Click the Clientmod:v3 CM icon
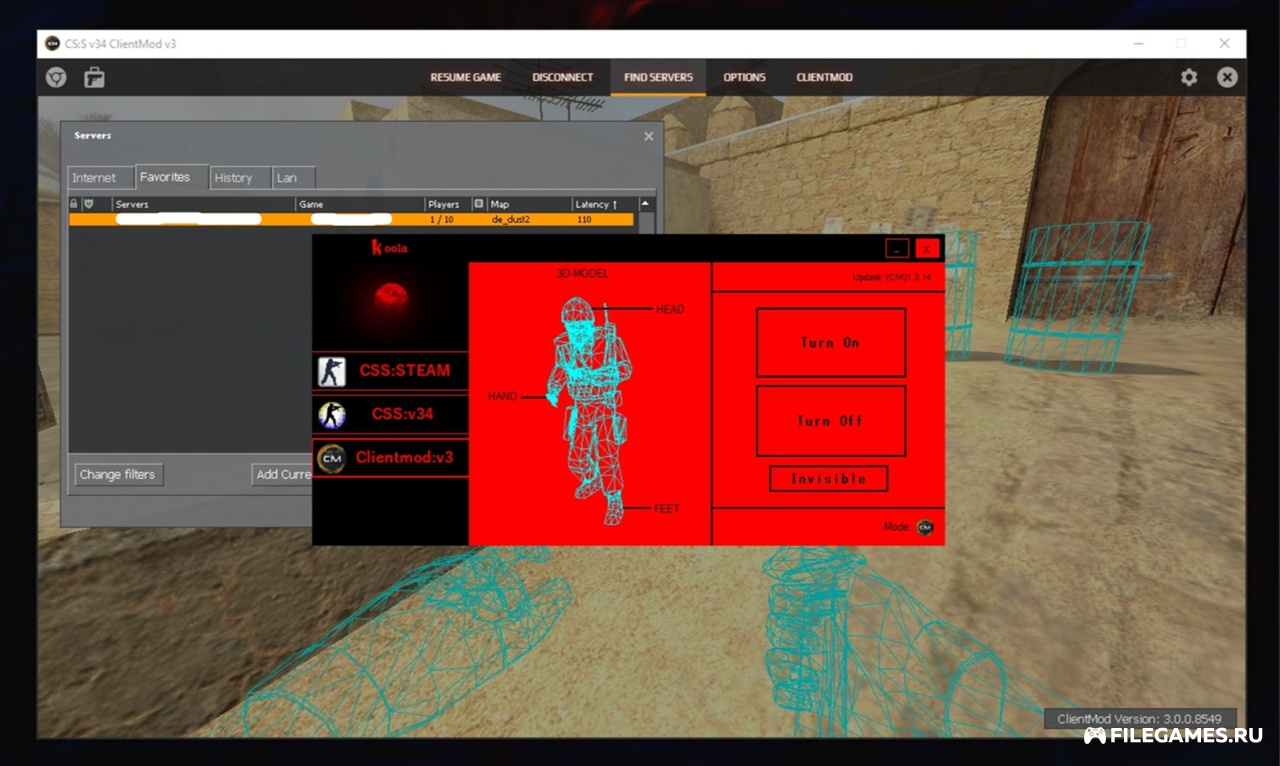The height and width of the screenshot is (766, 1280). click(x=332, y=458)
